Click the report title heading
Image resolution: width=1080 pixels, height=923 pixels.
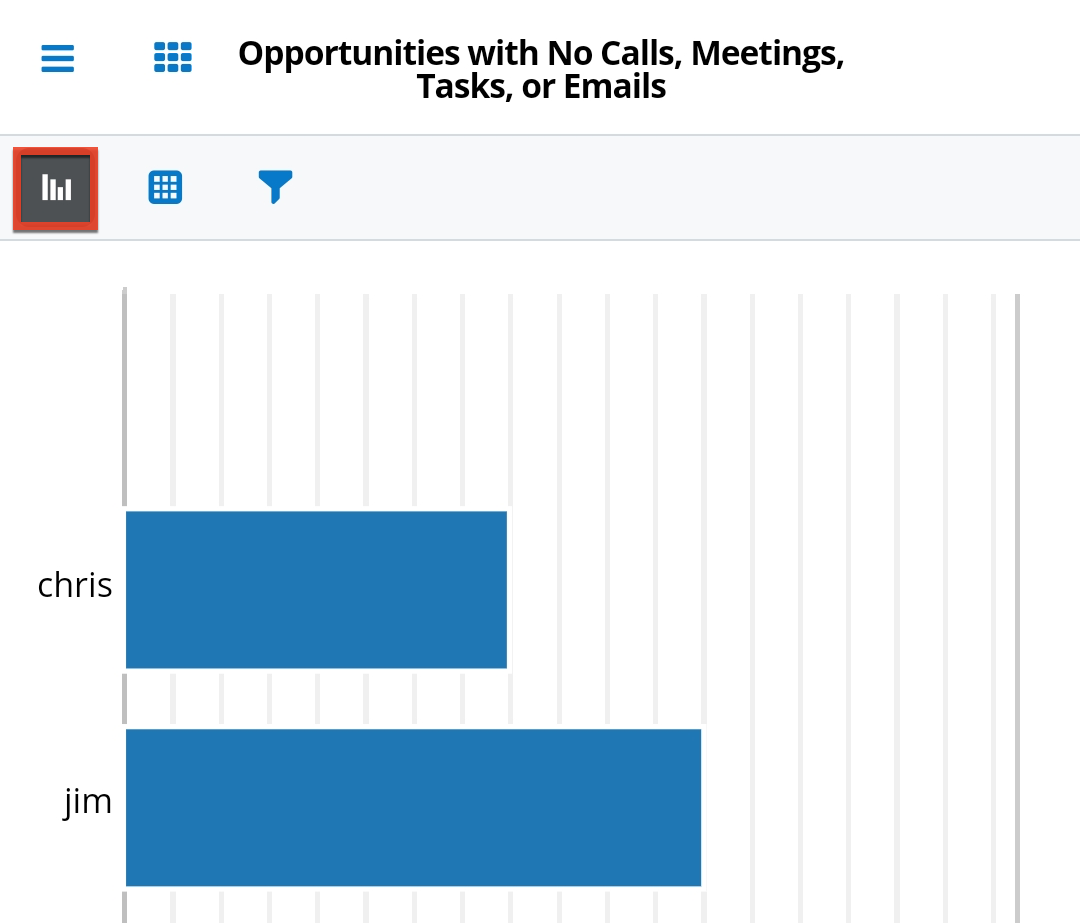[541, 70]
